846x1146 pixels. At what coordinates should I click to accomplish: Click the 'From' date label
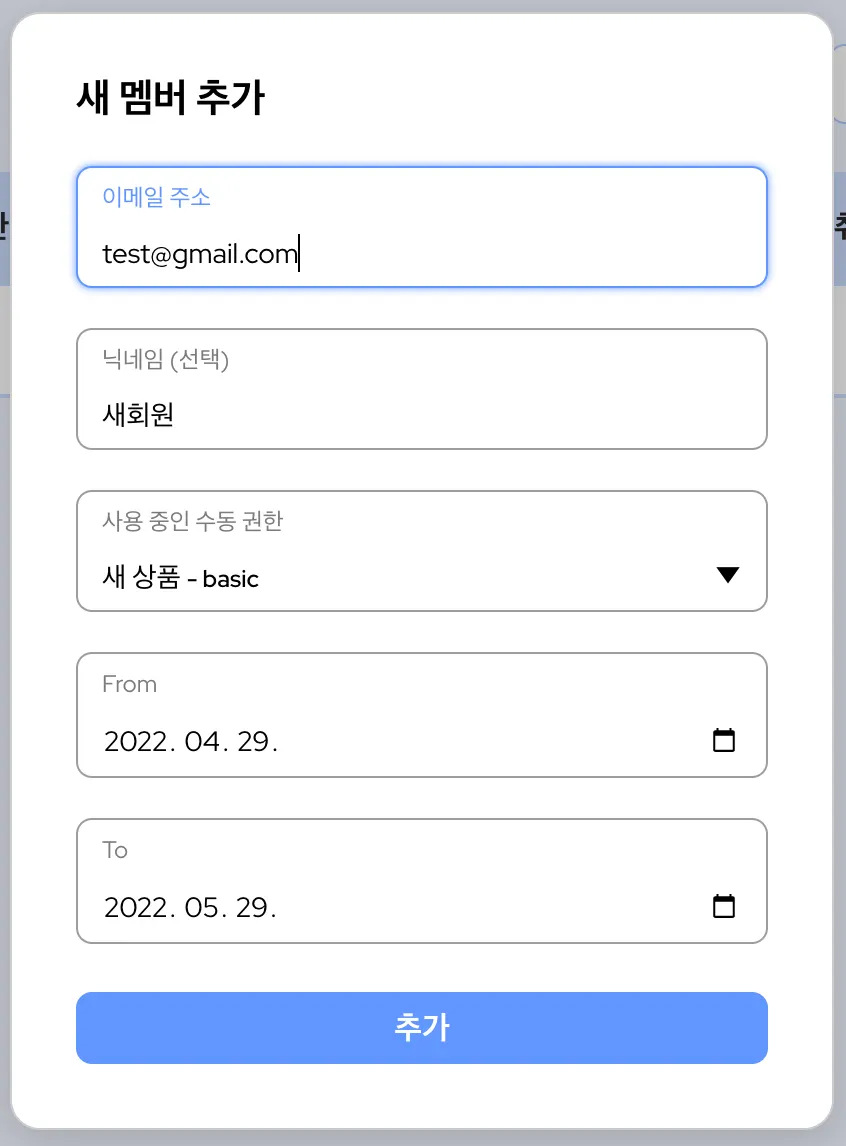click(129, 684)
